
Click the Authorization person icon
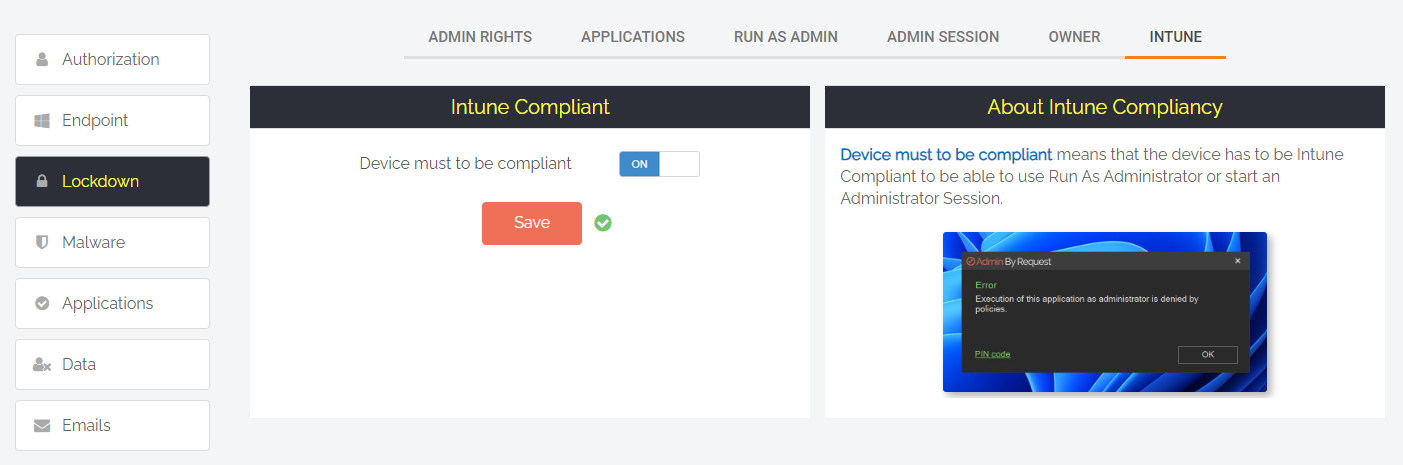tap(42, 59)
